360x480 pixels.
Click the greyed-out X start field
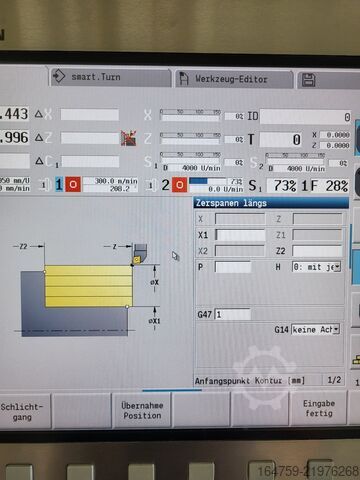[240, 219]
